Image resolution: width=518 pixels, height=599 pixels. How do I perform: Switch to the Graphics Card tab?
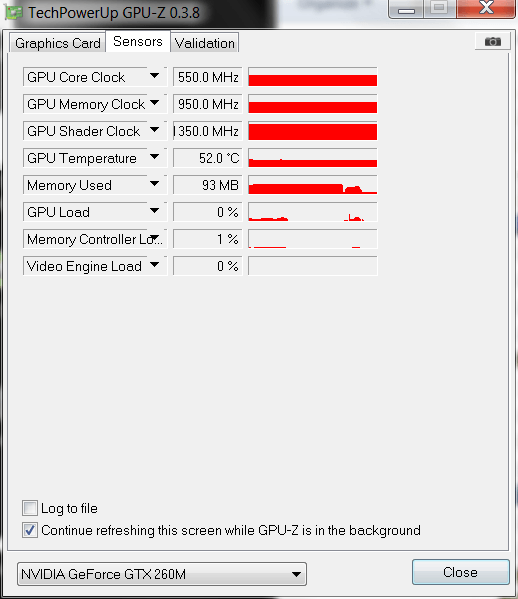click(58, 43)
